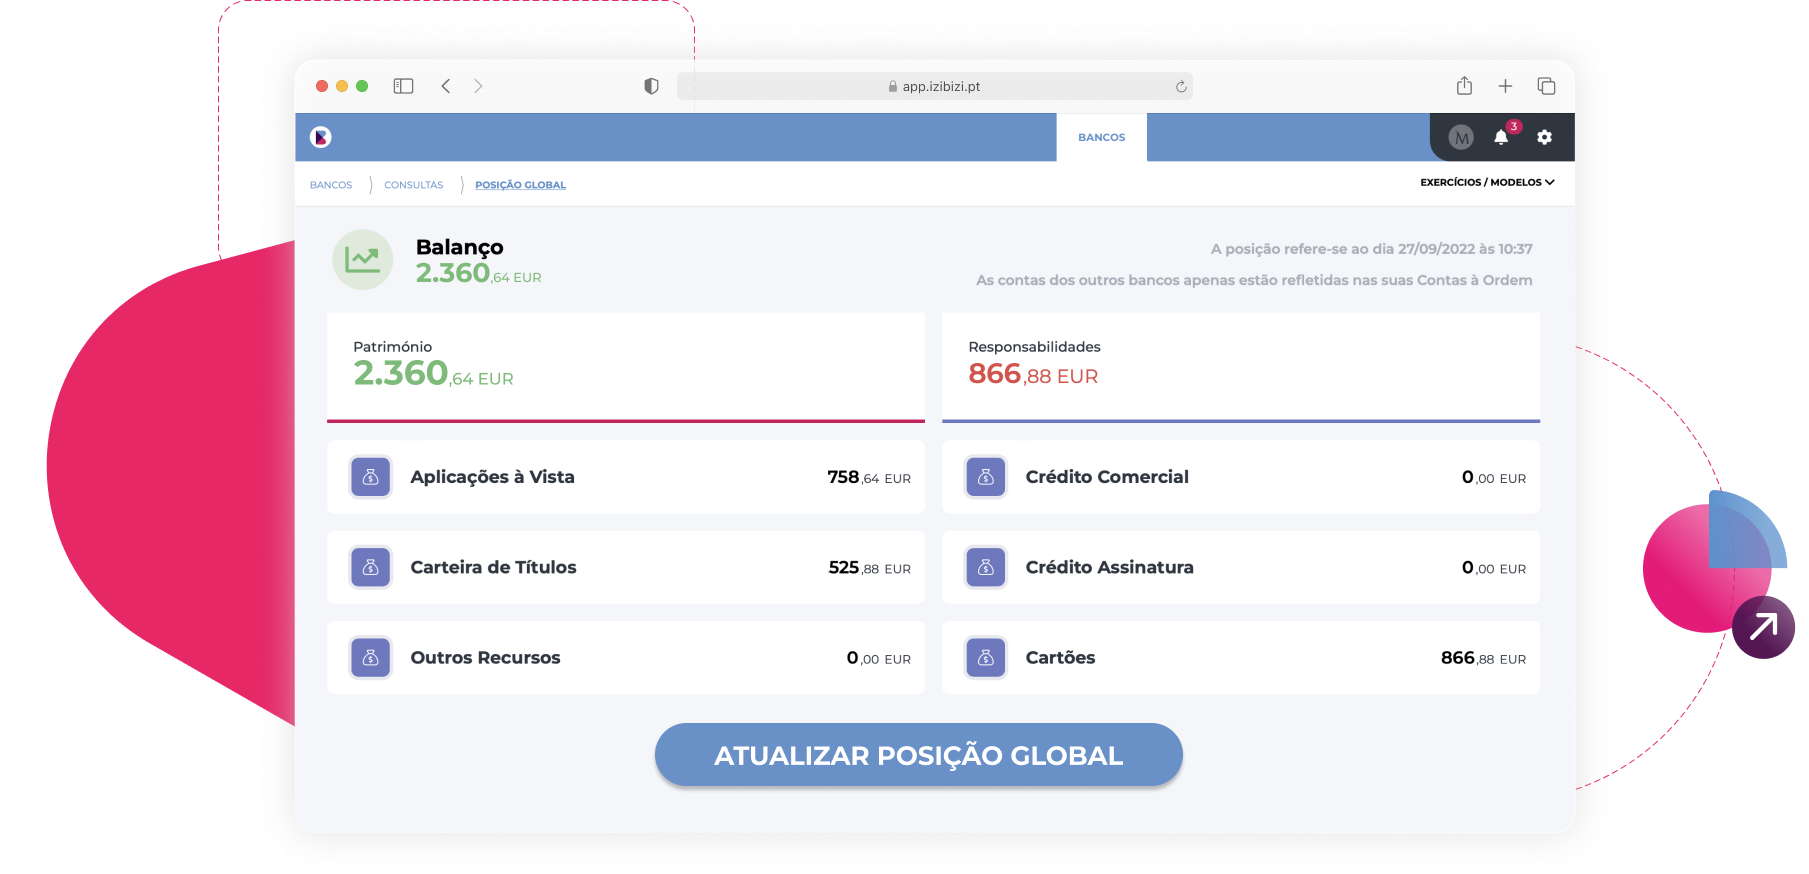
Task: Select the Bancos tab
Action: coord(1101,137)
